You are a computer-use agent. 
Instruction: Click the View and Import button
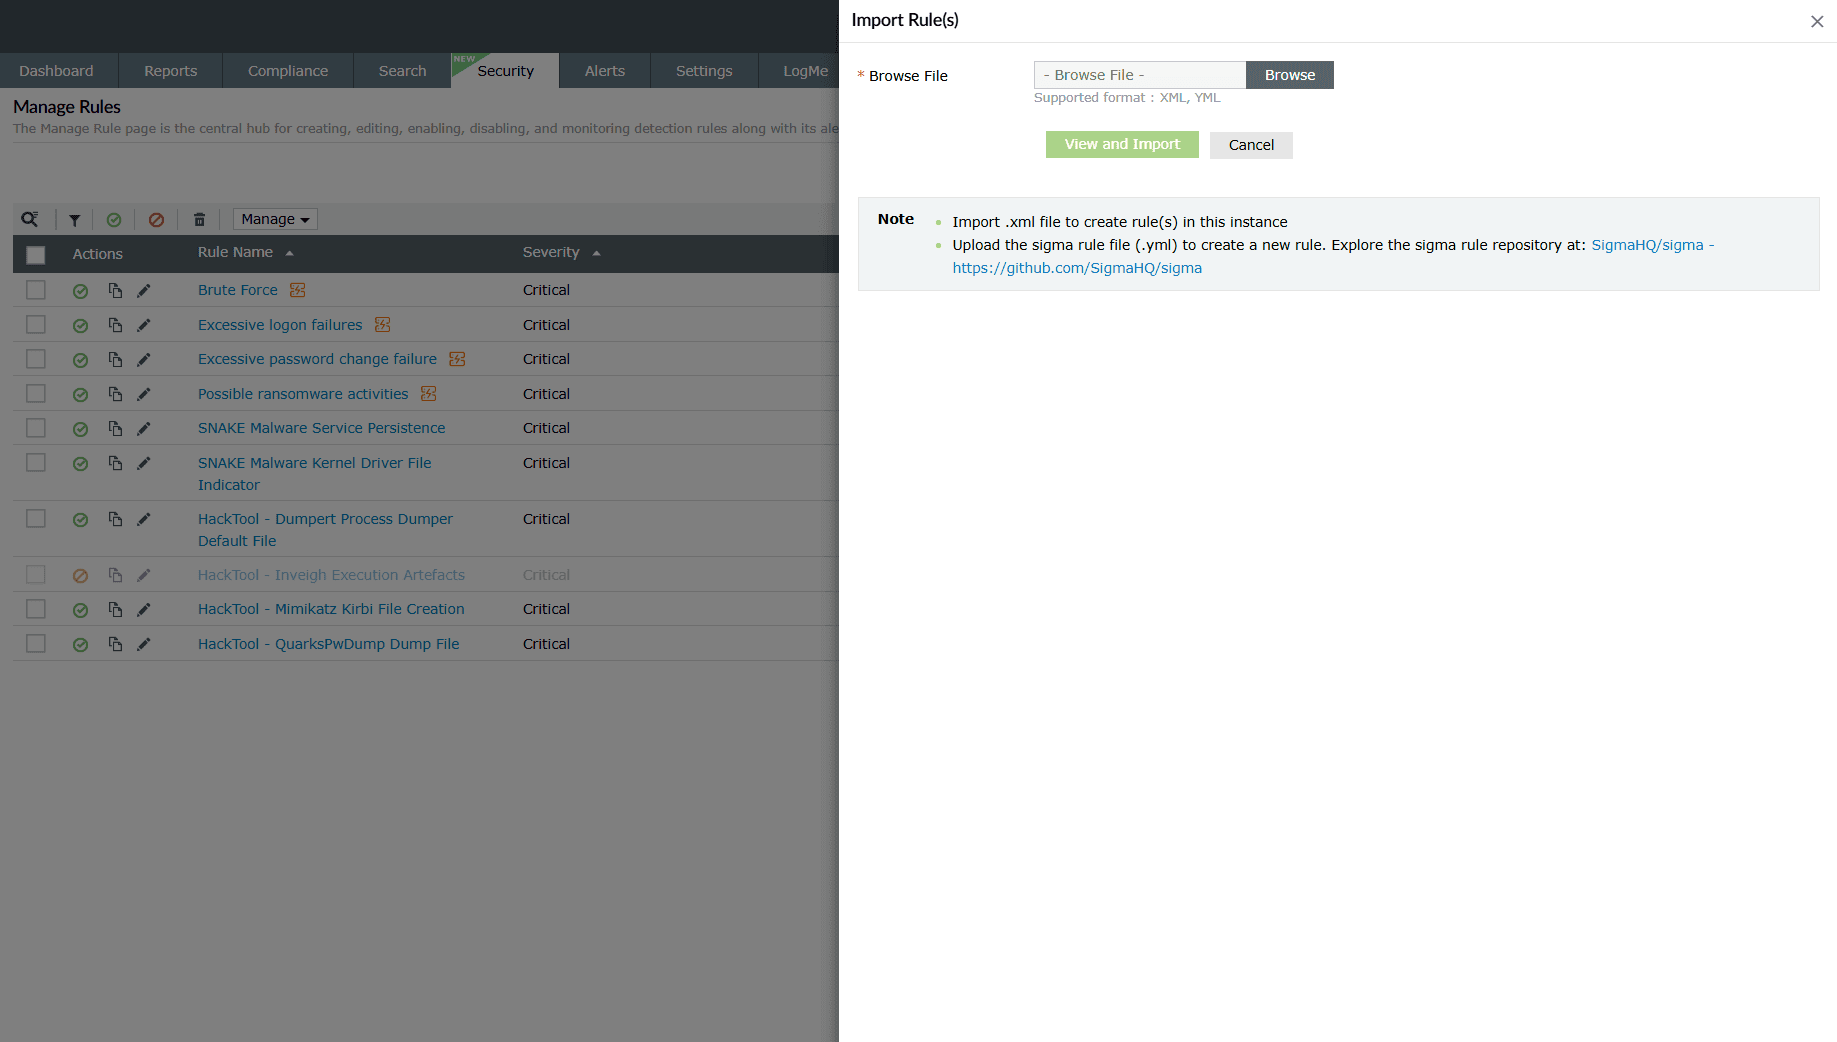point(1121,144)
